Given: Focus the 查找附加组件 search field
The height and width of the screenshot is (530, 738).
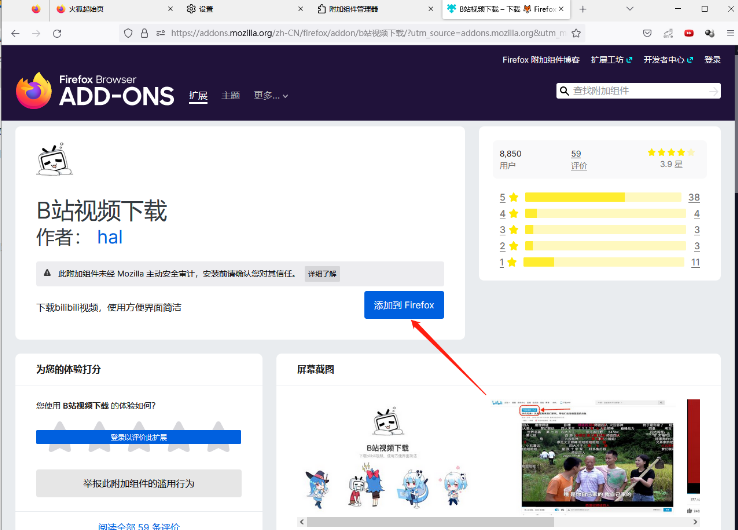Looking at the screenshot, I should (638, 91).
